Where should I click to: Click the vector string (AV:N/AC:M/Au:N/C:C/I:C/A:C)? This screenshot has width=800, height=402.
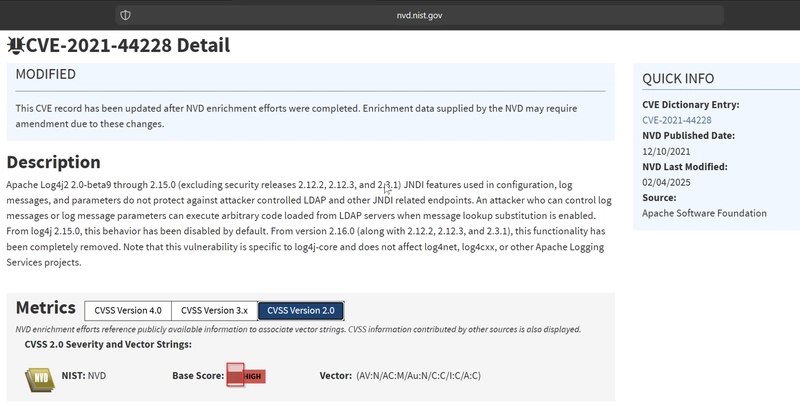pos(418,376)
